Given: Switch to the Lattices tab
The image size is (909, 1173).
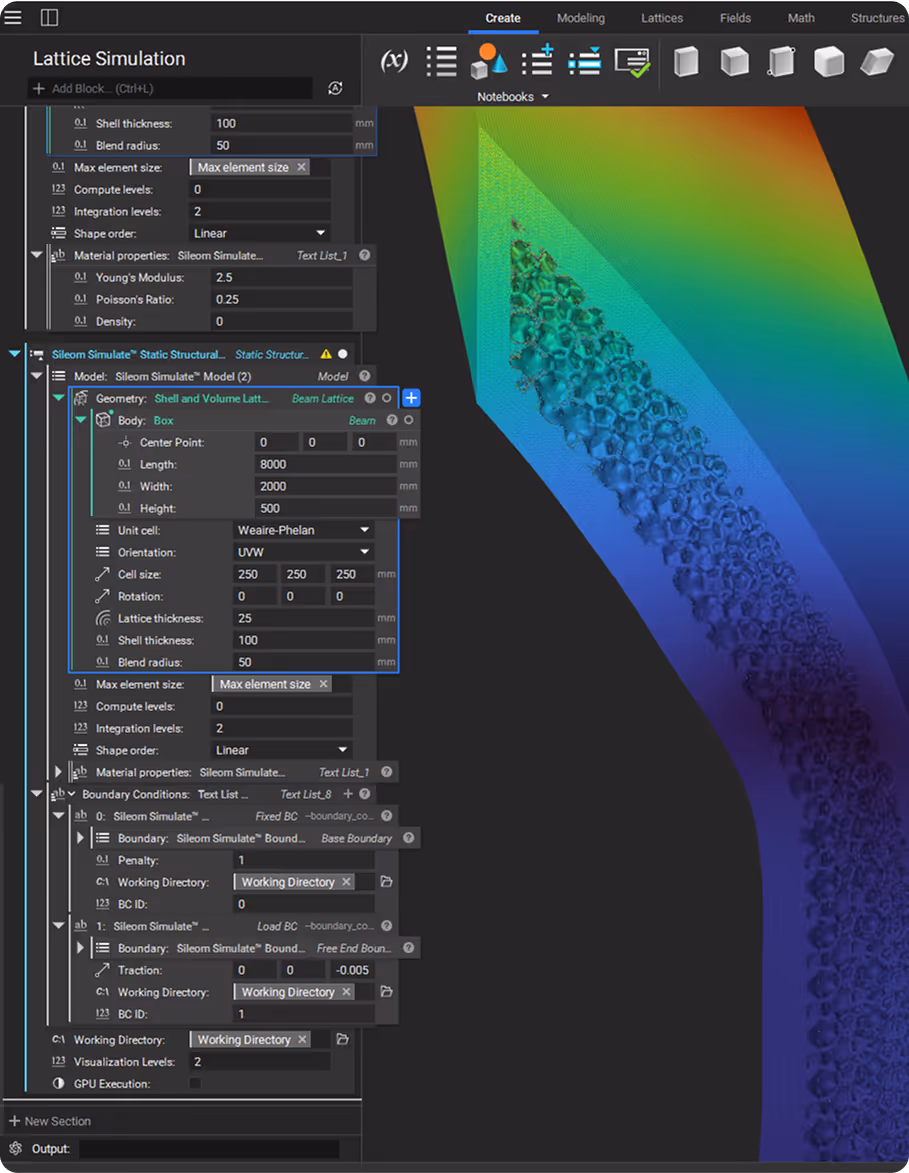Looking at the screenshot, I should (x=661, y=18).
